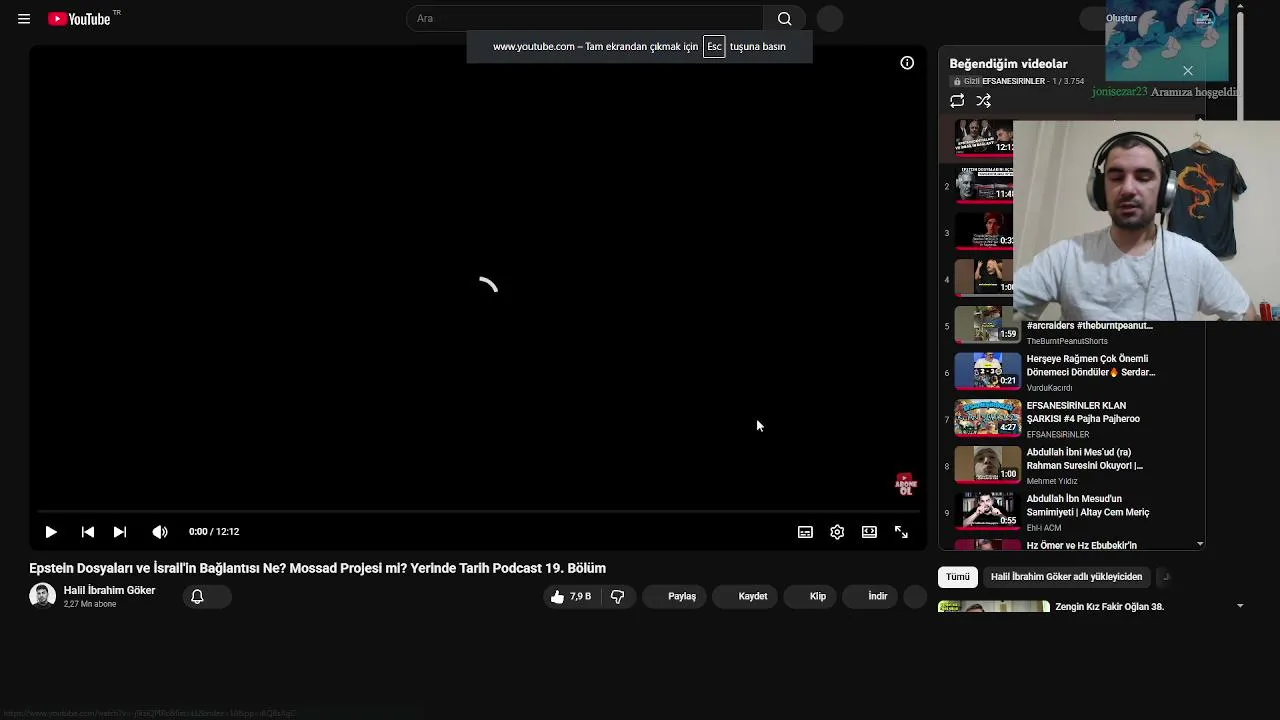Open Ehl-i ACM thumbnail 0:55
Image resolution: width=1280 pixels, height=720 pixels.
987,511
